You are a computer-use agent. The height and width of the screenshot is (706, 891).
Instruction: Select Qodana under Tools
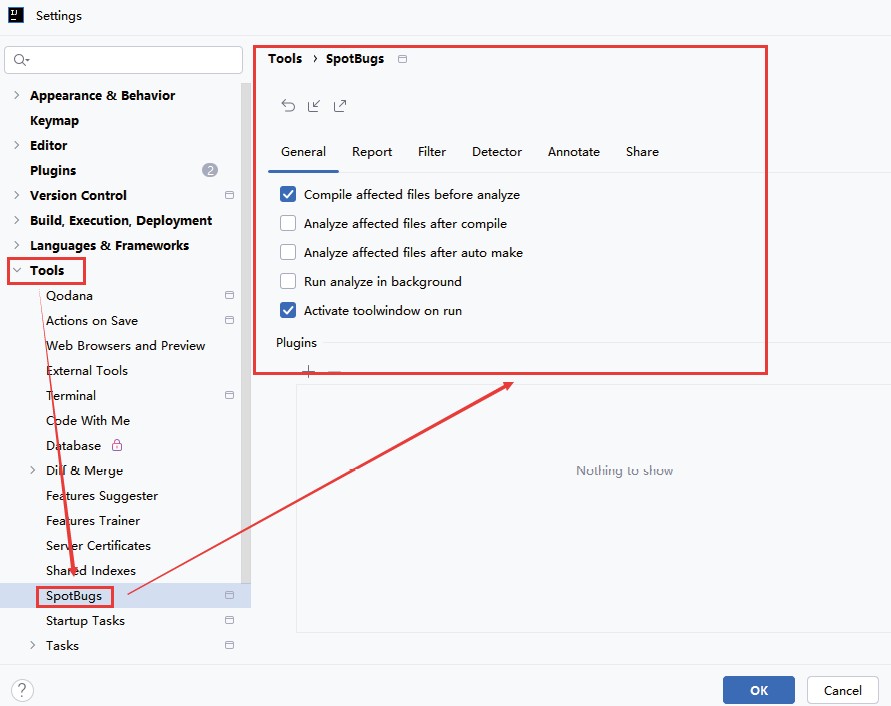69,296
